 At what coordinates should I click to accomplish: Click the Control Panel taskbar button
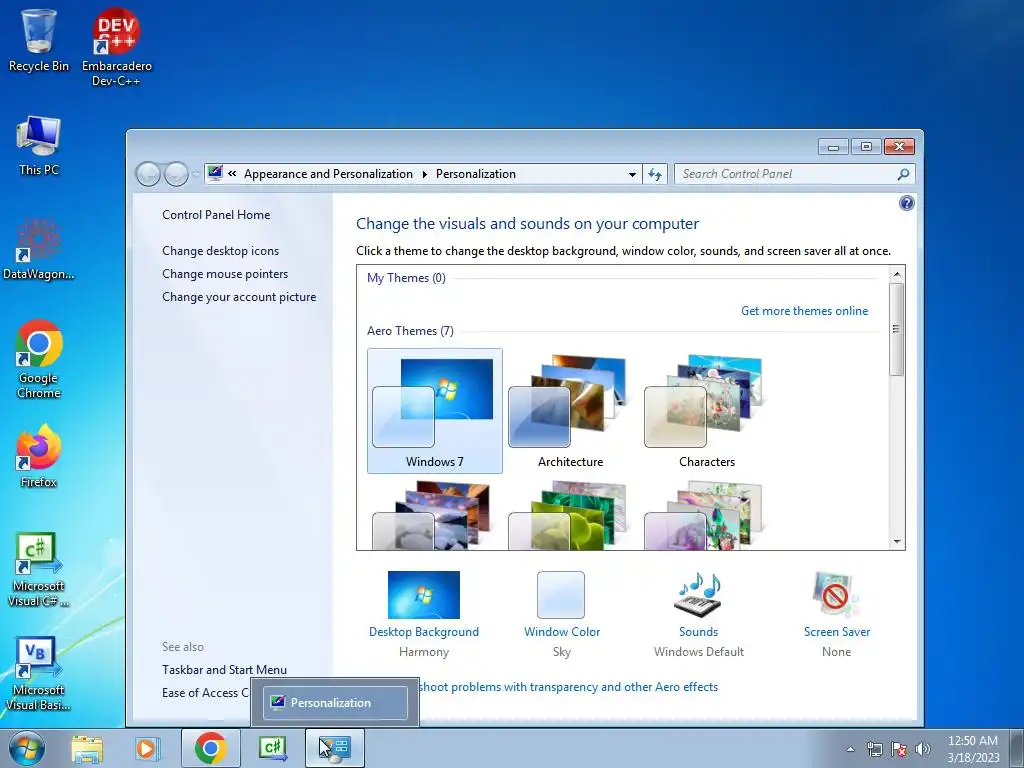[x=335, y=748]
